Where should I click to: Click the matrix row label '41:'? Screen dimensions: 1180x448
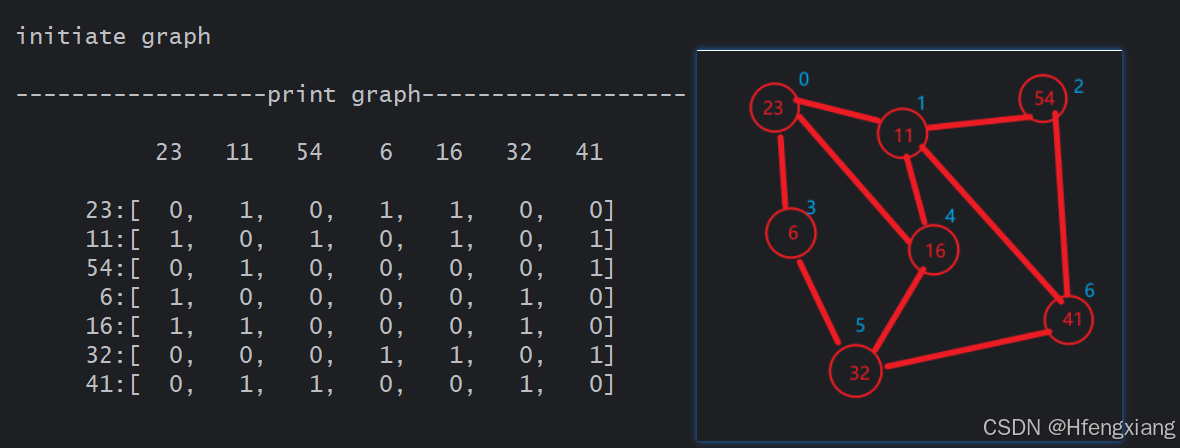point(106,384)
